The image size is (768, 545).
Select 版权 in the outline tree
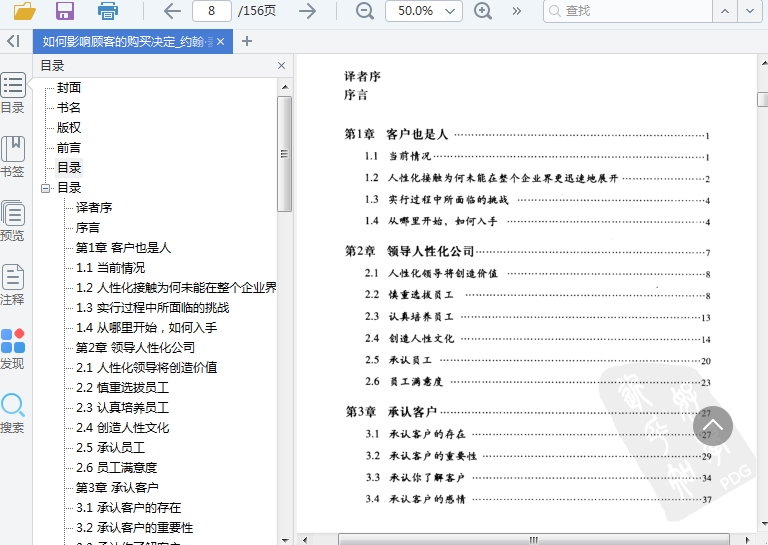69,128
